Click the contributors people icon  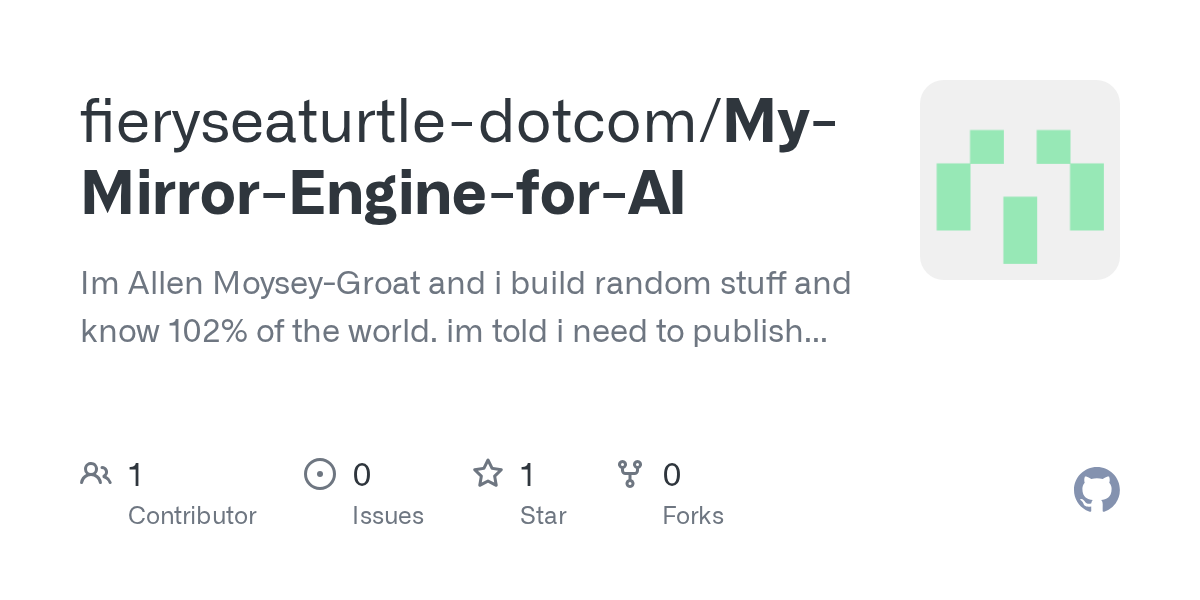click(96, 473)
